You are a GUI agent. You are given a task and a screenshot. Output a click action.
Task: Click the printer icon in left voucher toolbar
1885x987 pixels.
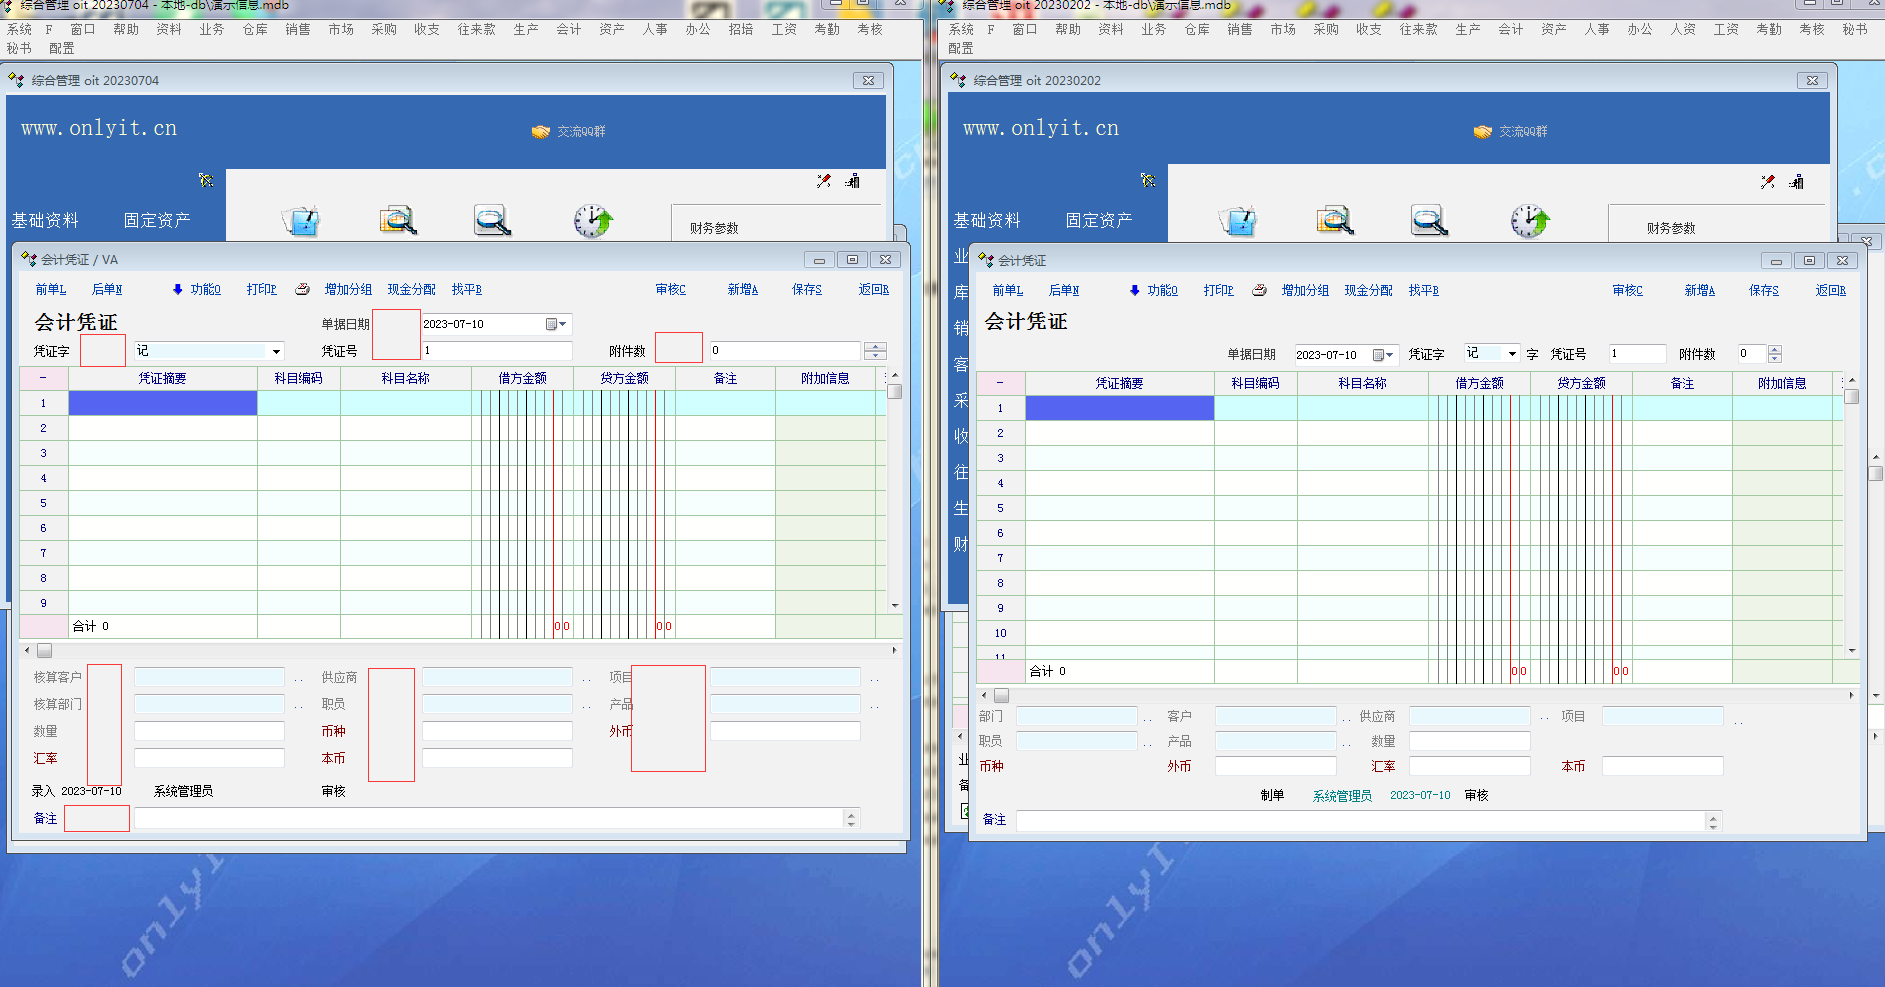pyautogui.click(x=302, y=290)
